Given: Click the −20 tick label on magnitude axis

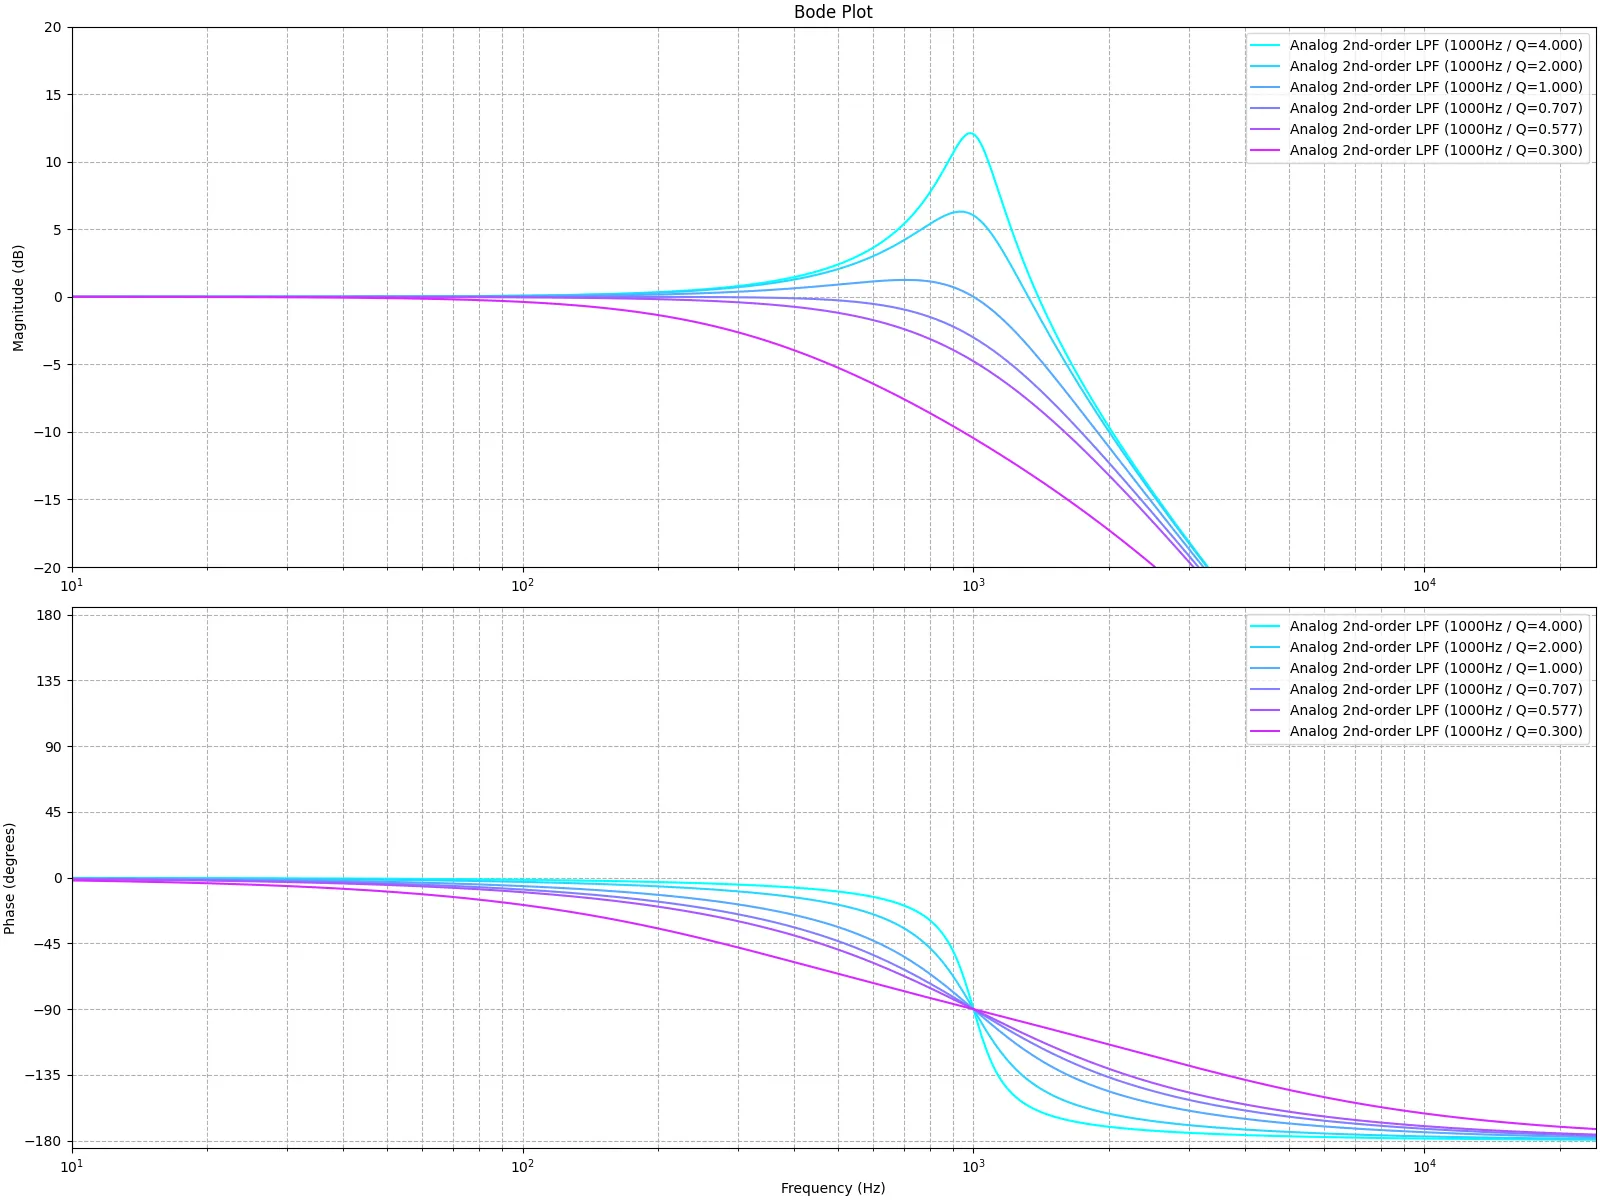Looking at the screenshot, I should [47, 567].
